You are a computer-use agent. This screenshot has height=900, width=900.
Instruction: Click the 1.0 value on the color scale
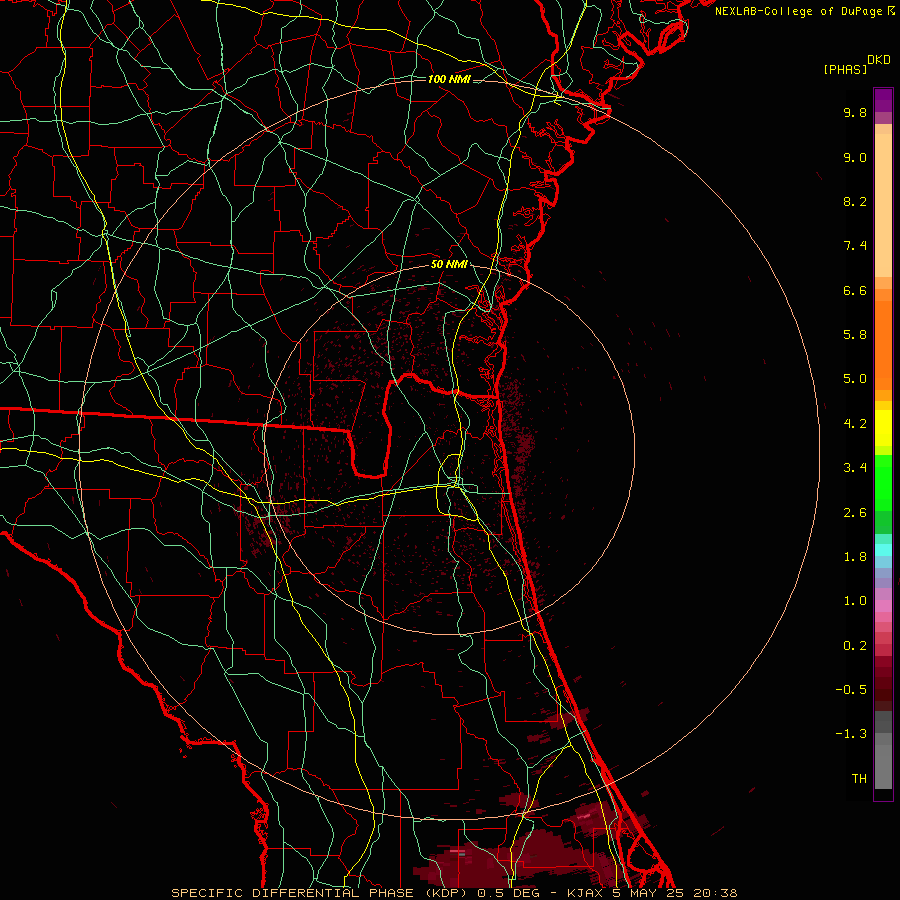(855, 600)
